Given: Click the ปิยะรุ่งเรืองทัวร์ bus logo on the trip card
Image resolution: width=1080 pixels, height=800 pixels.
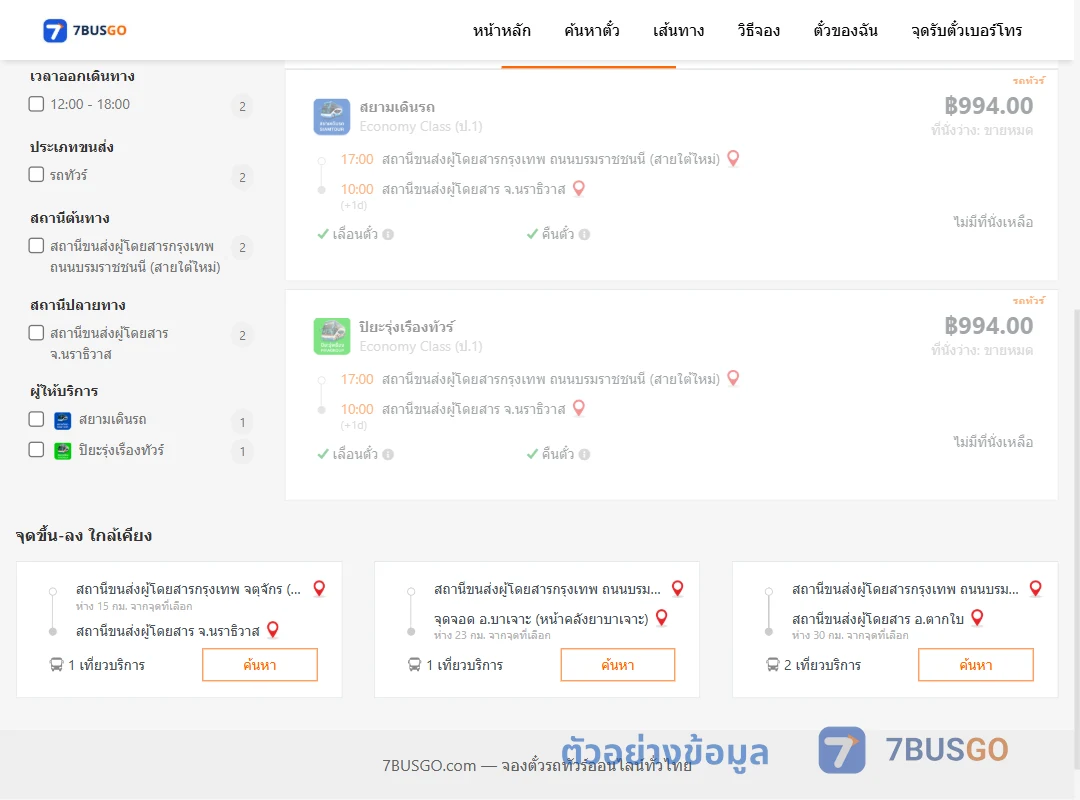Looking at the screenshot, I should 332,336.
